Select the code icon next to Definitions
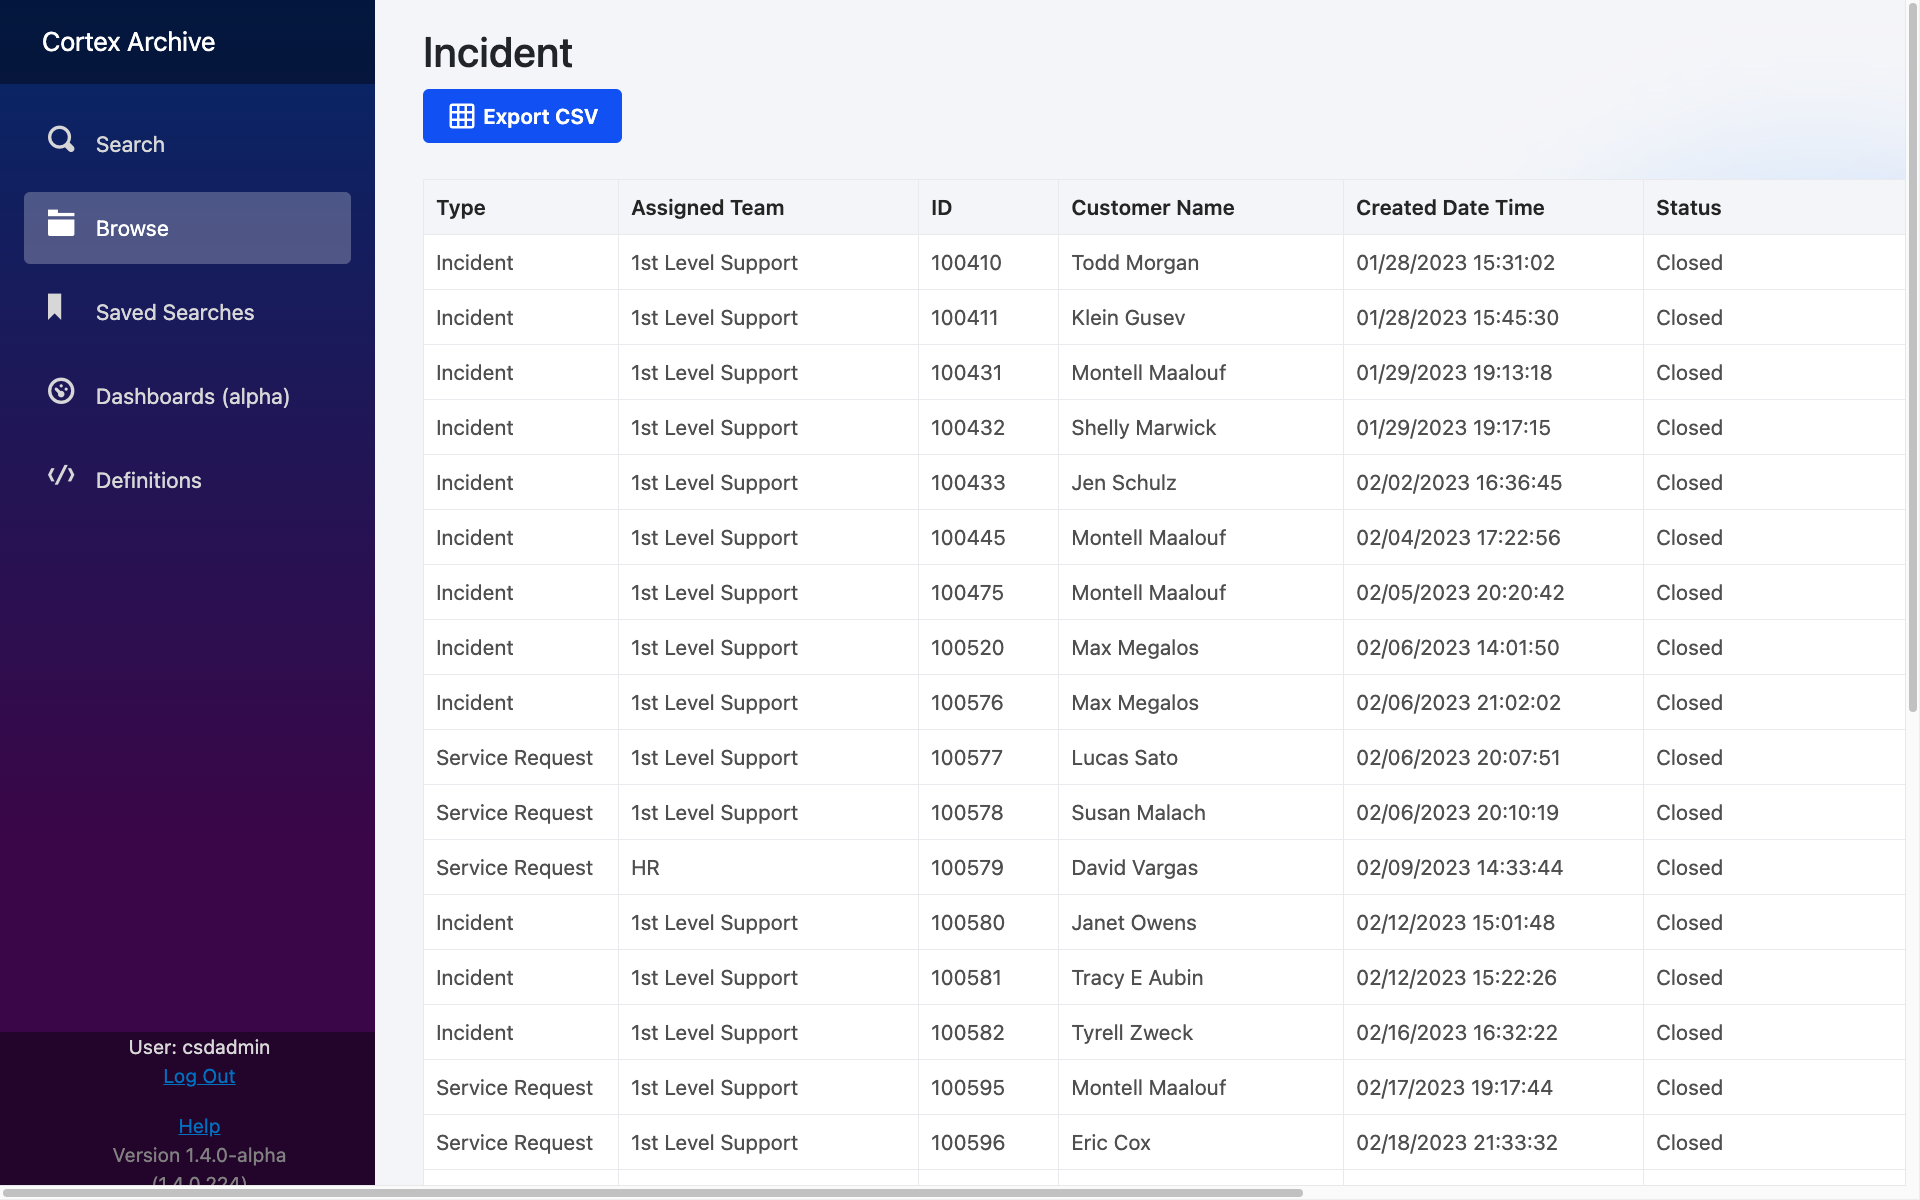The image size is (1920, 1200). (x=60, y=476)
